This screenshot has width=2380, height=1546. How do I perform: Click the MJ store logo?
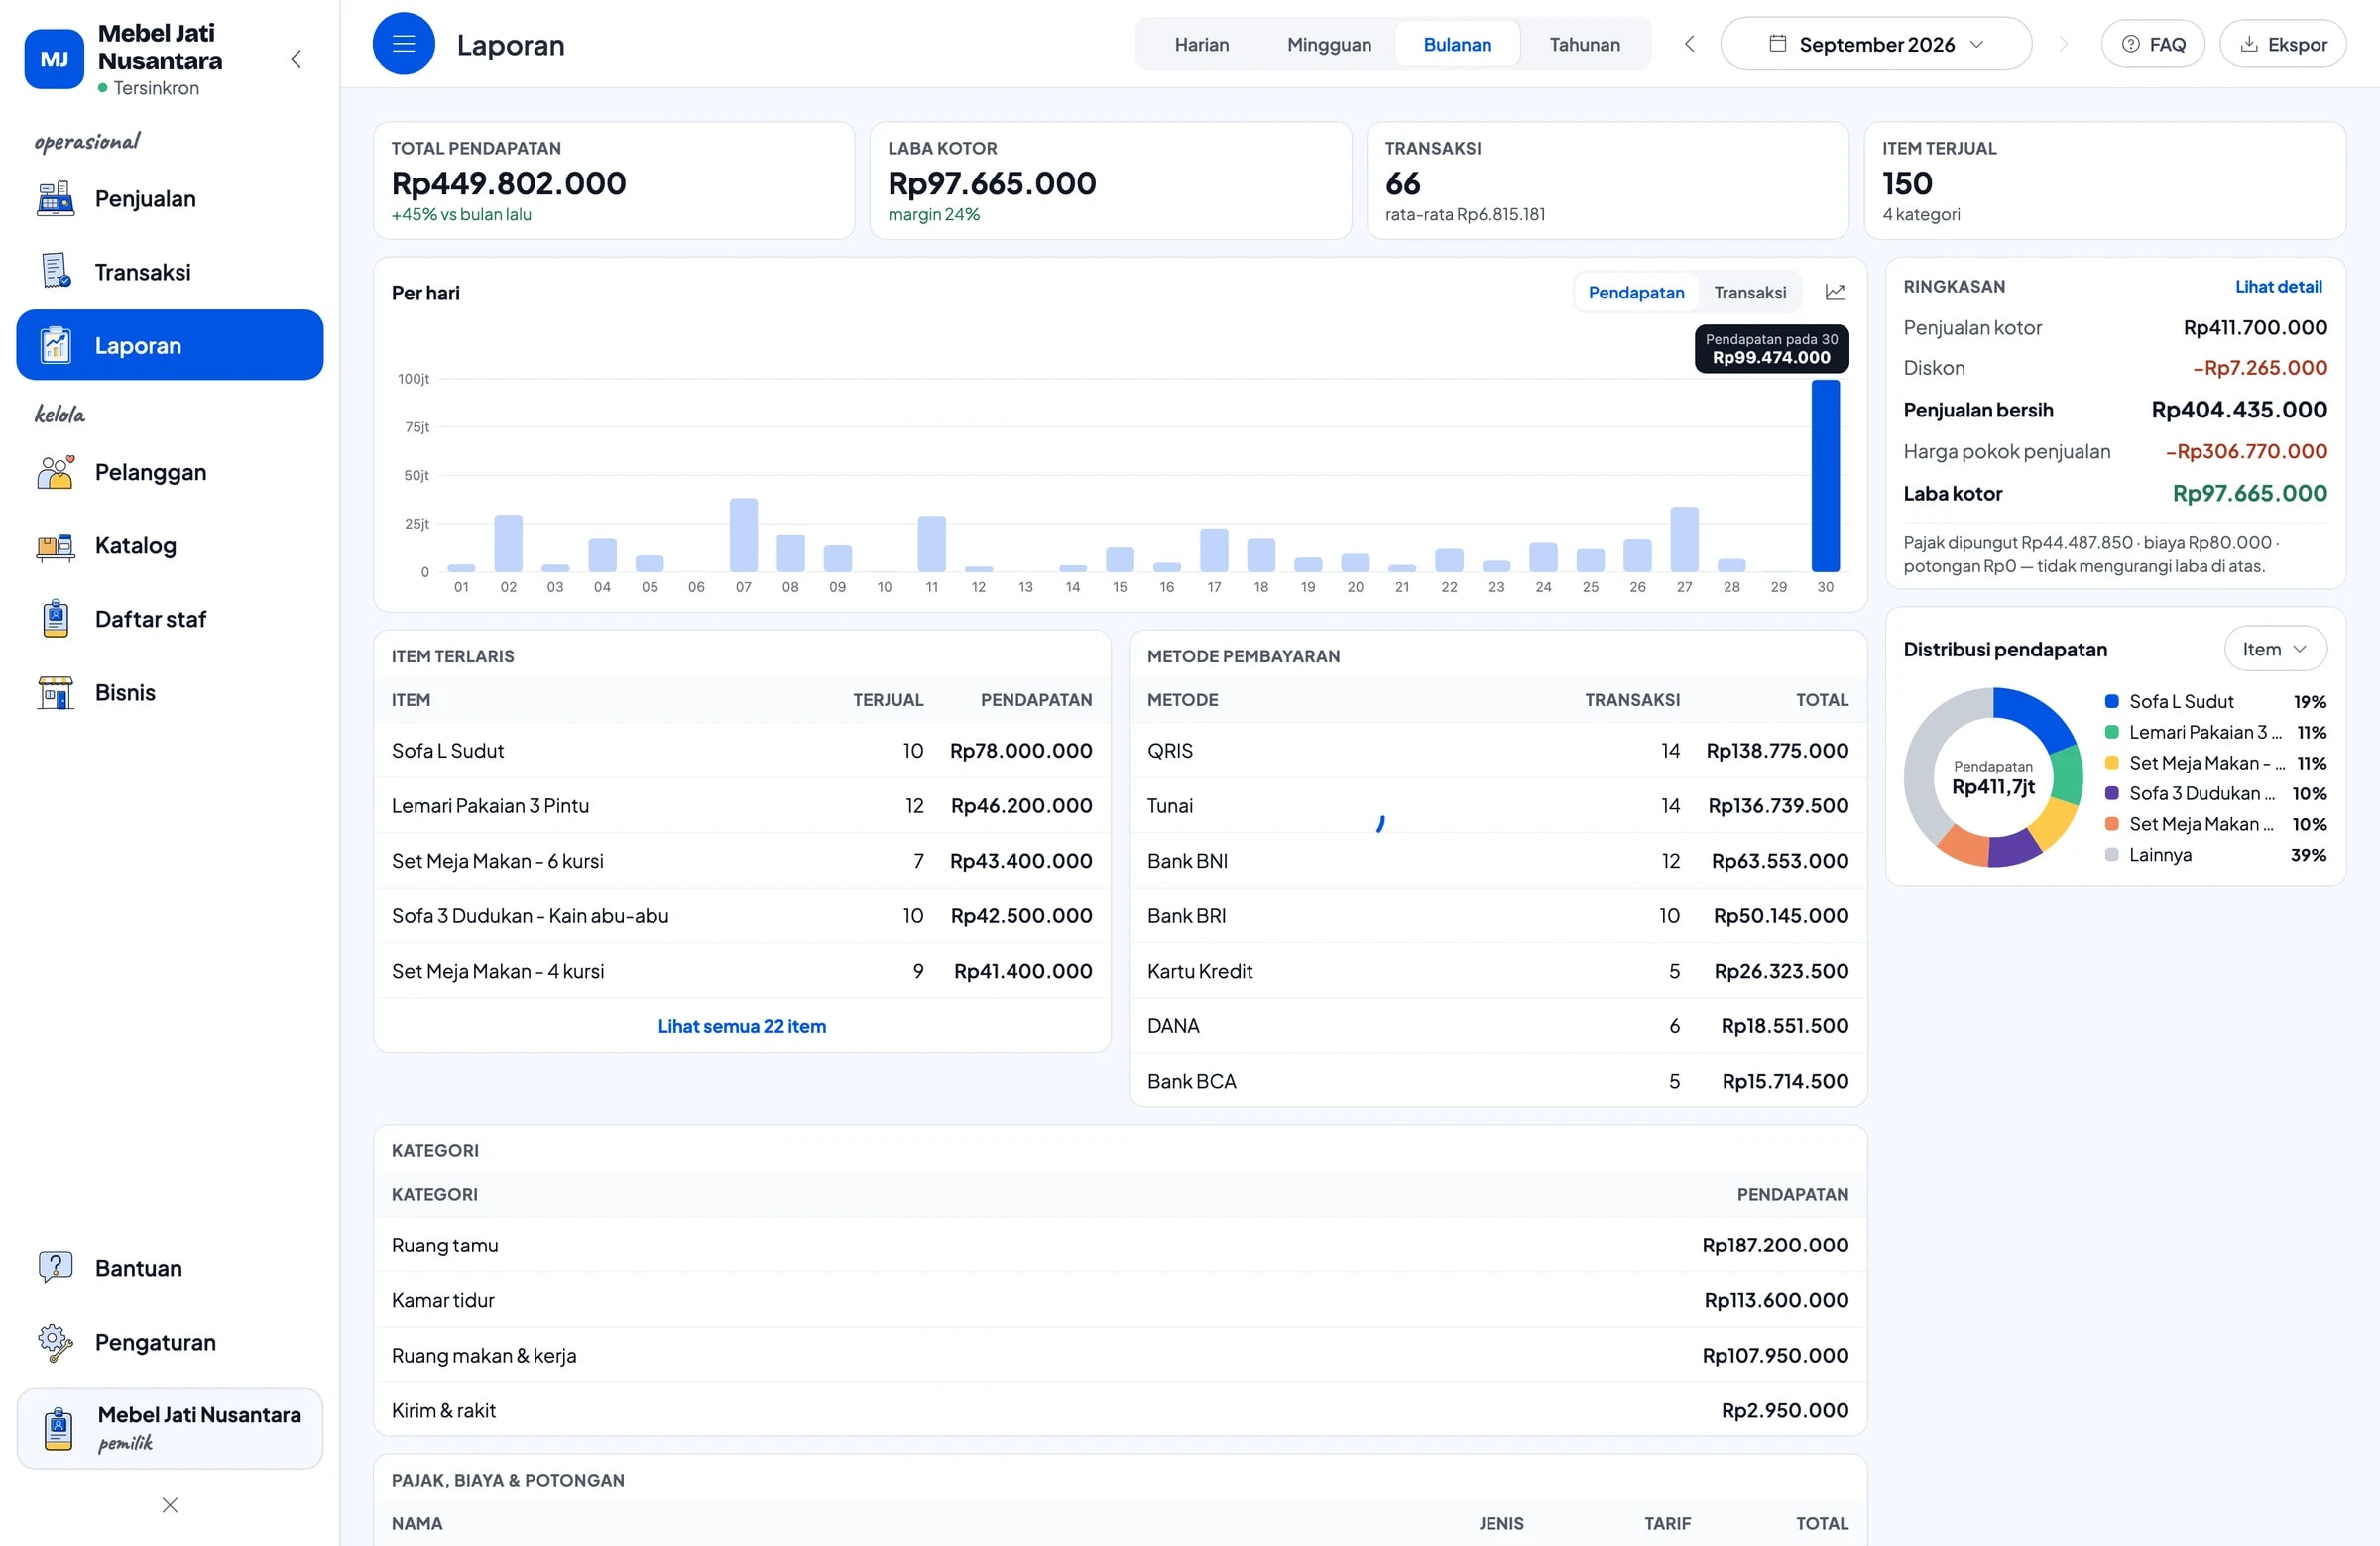point(54,59)
